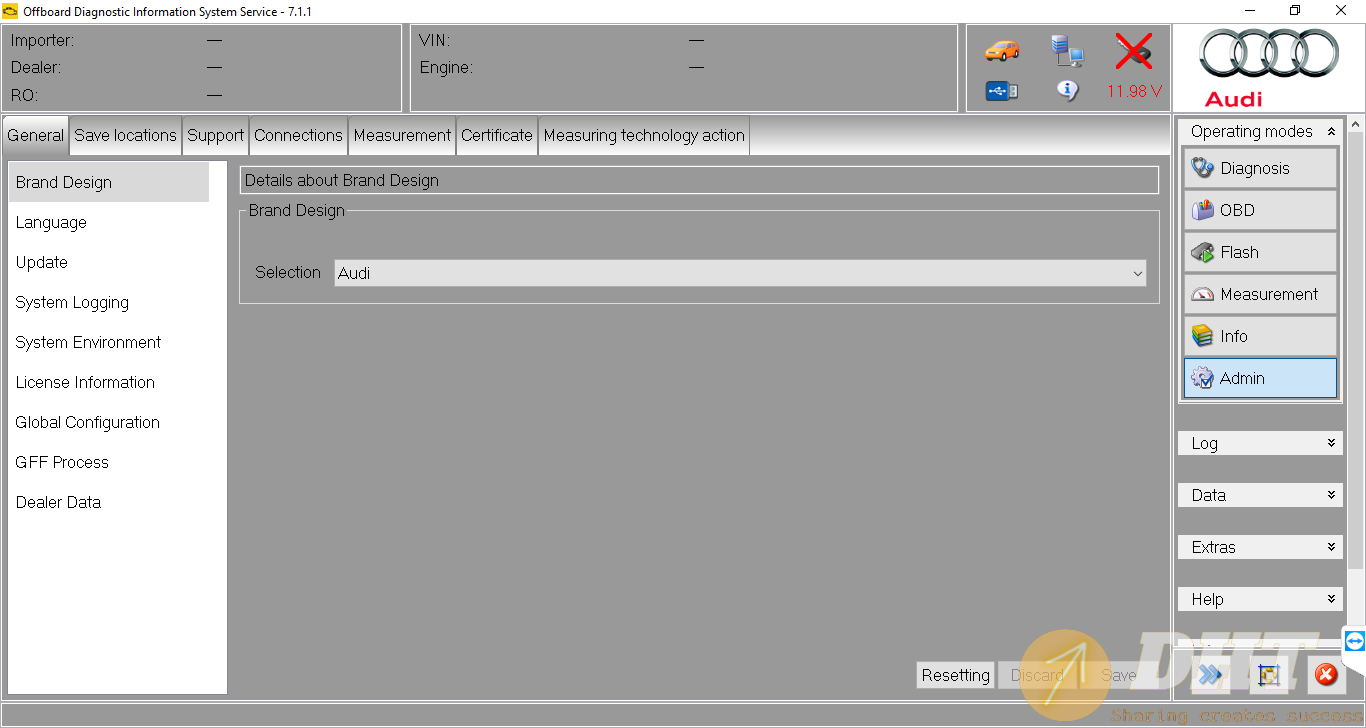Image resolution: width=1366 pixels, height=728 pixels.
Task: Open the Diagnosis operating mode
Action: click(1260, 168)
